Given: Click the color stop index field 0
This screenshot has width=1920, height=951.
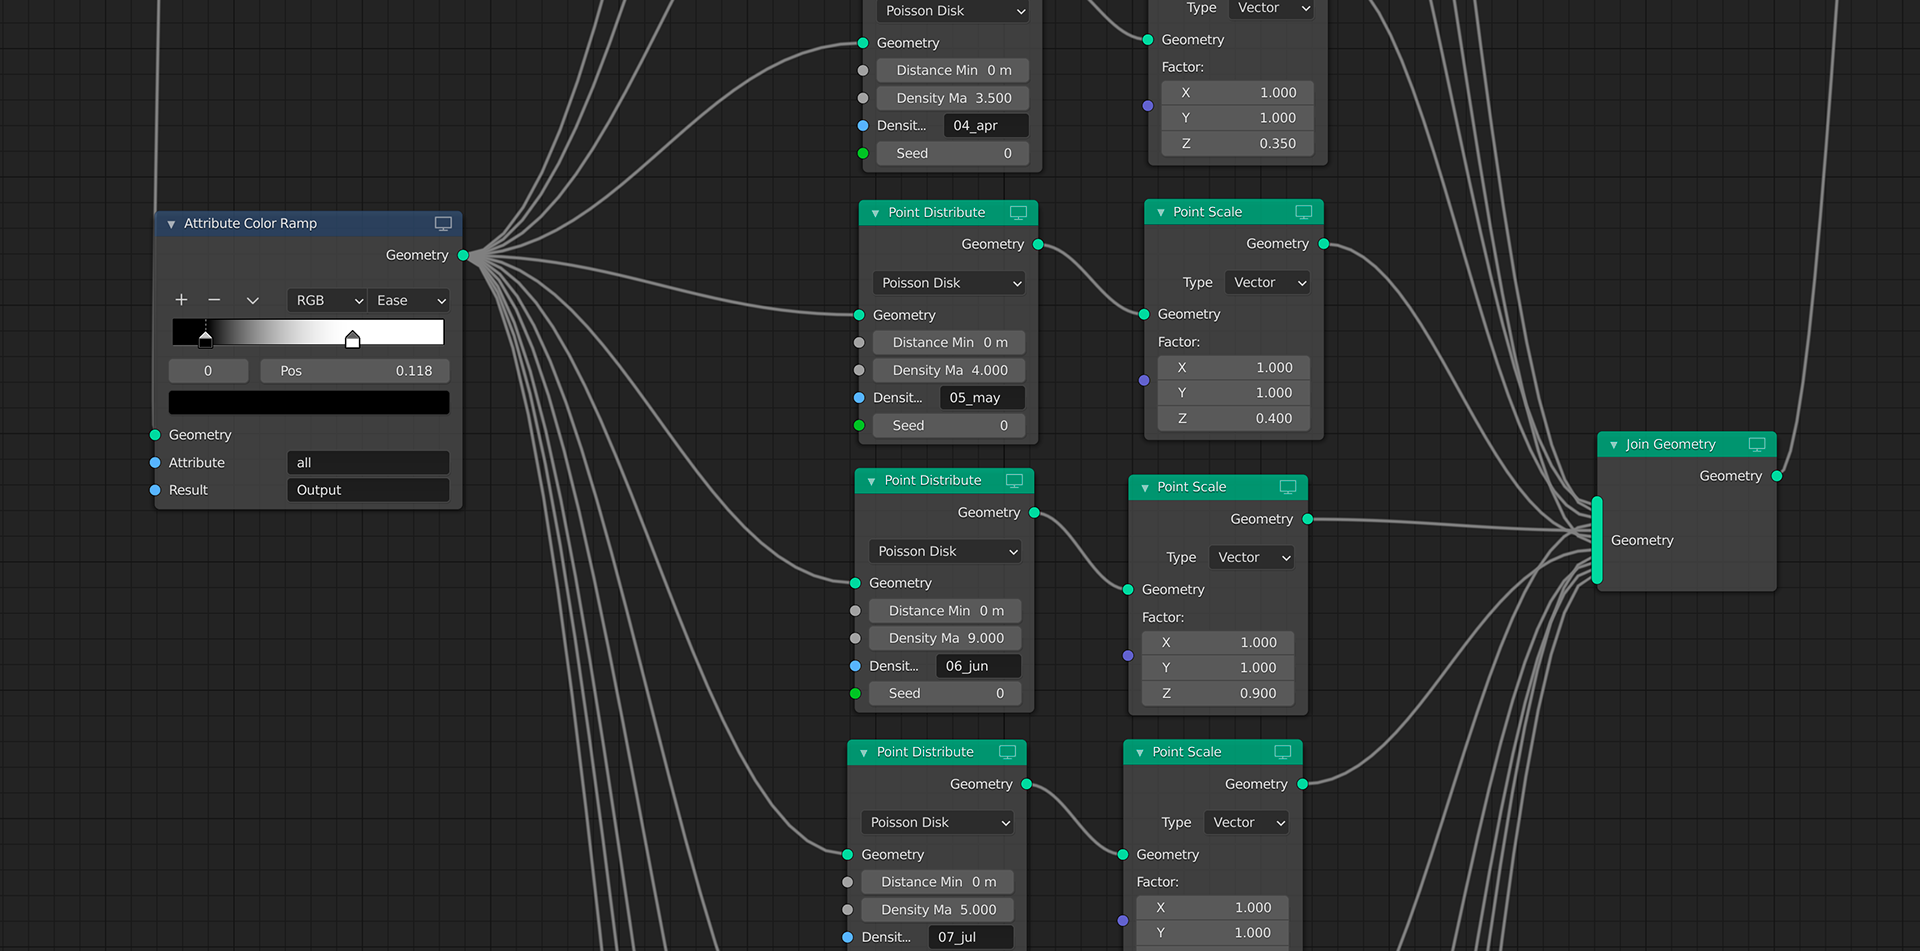Looking at the screenshot, I should coord(208,371).
